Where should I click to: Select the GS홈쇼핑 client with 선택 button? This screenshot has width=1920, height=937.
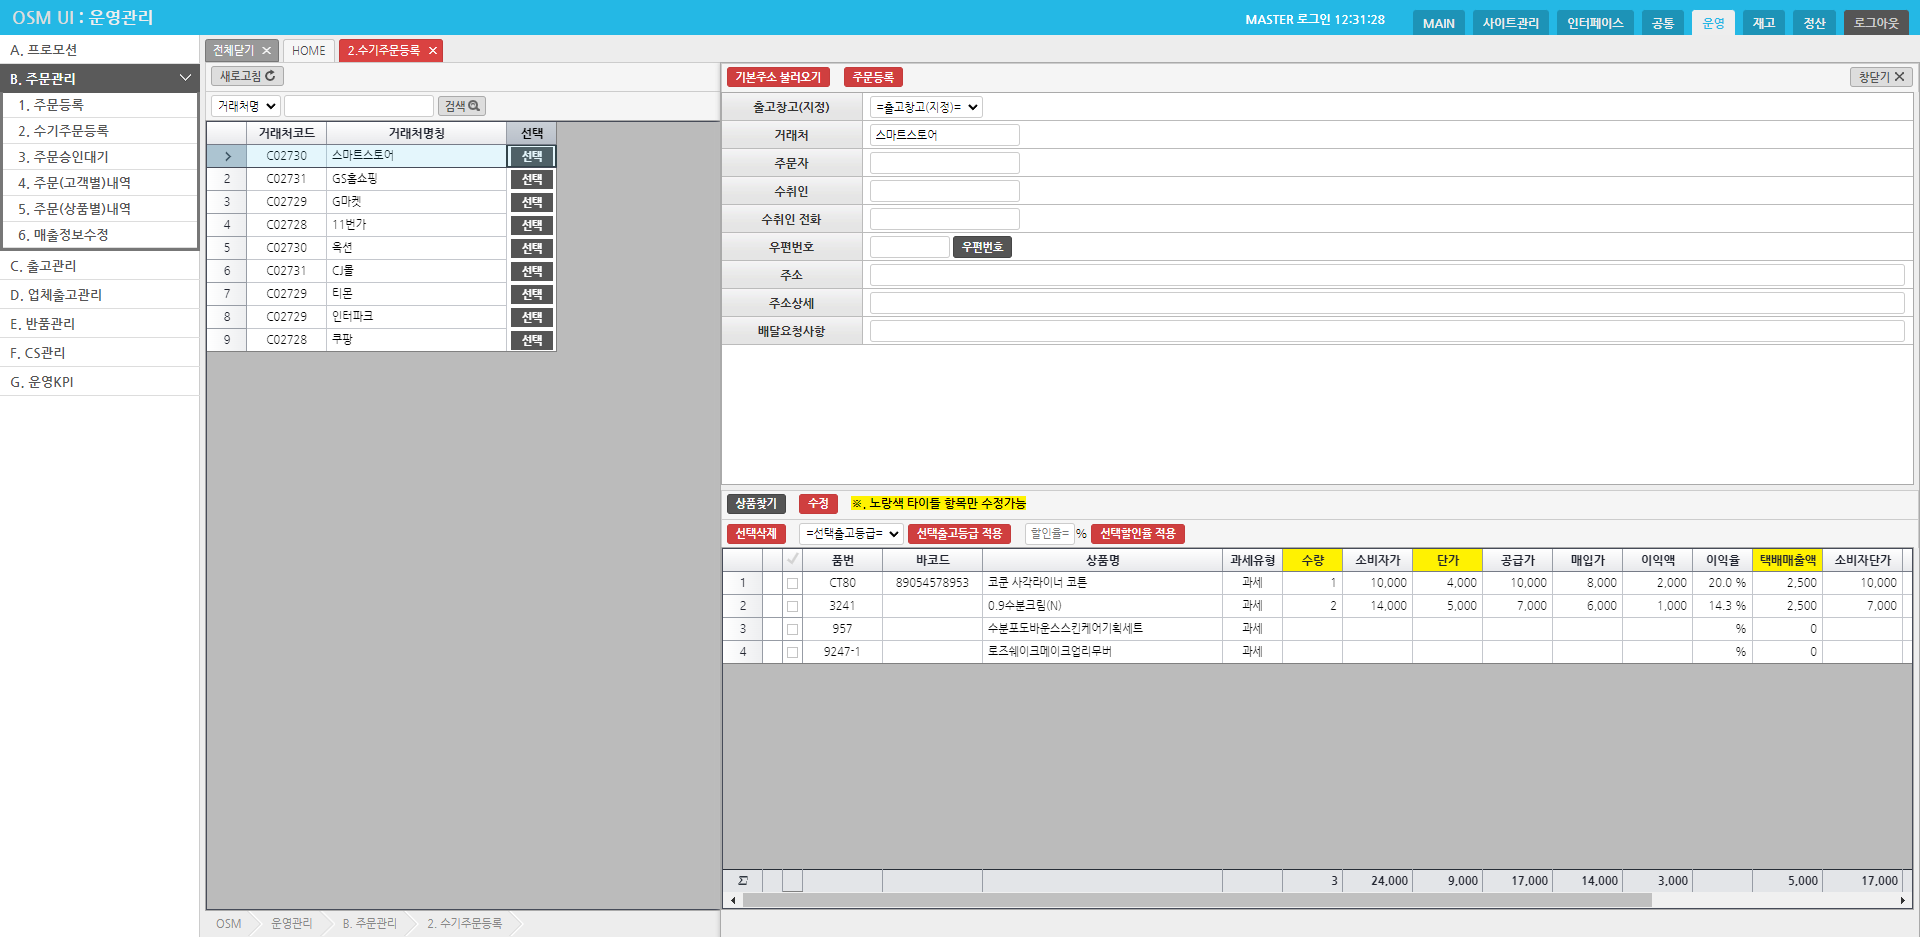coord(532,179)
